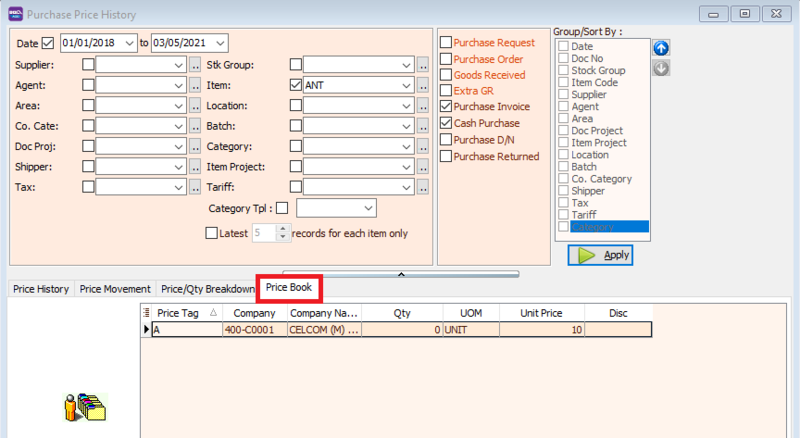800x438 pixels.
Task: Open the Supplier lookup ellipsis button
Action: tap(195, 65)
